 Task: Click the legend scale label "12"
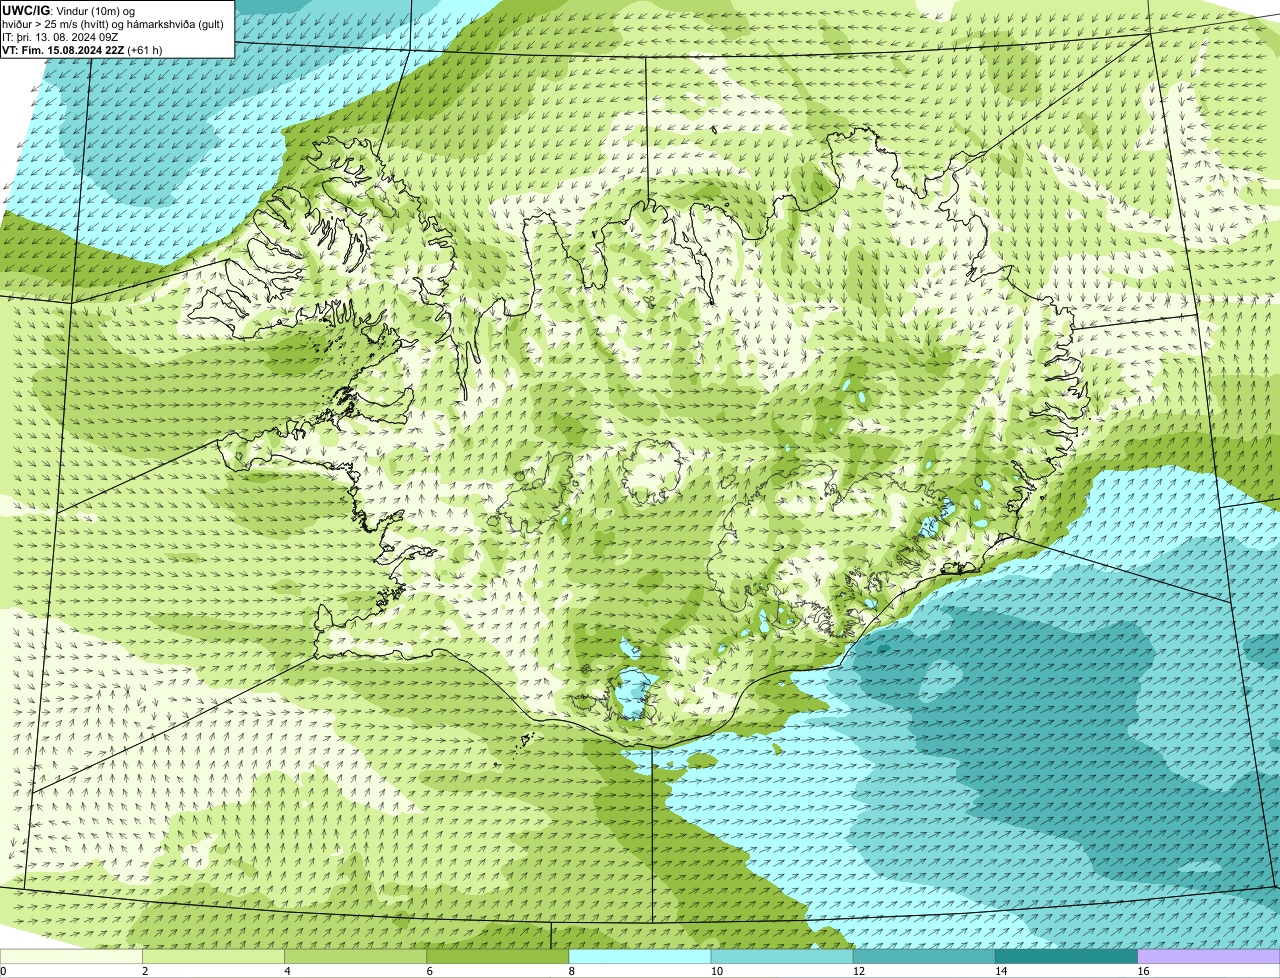coord(858,971)
